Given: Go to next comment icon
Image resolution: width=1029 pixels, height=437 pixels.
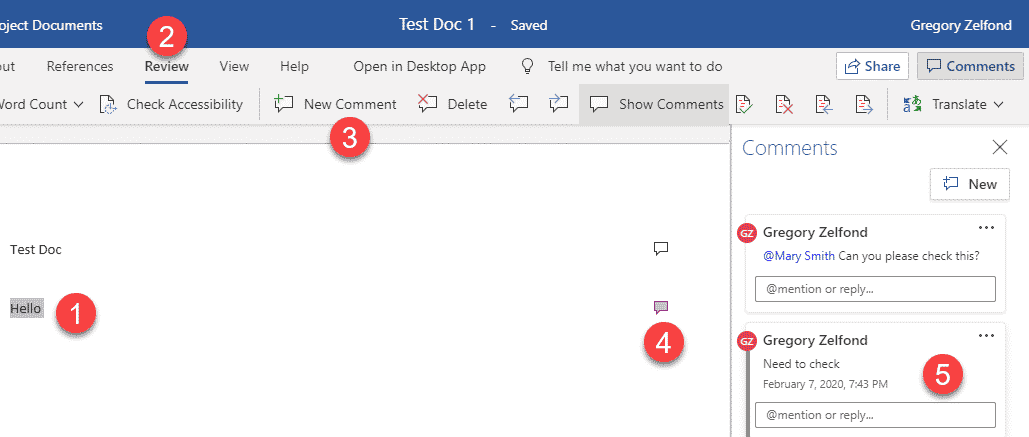Looking at the screenshot, I should tap(558, 104).
